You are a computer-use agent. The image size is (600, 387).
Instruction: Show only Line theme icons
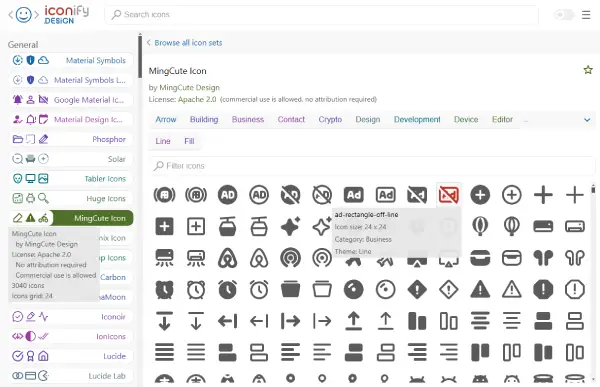163,141
